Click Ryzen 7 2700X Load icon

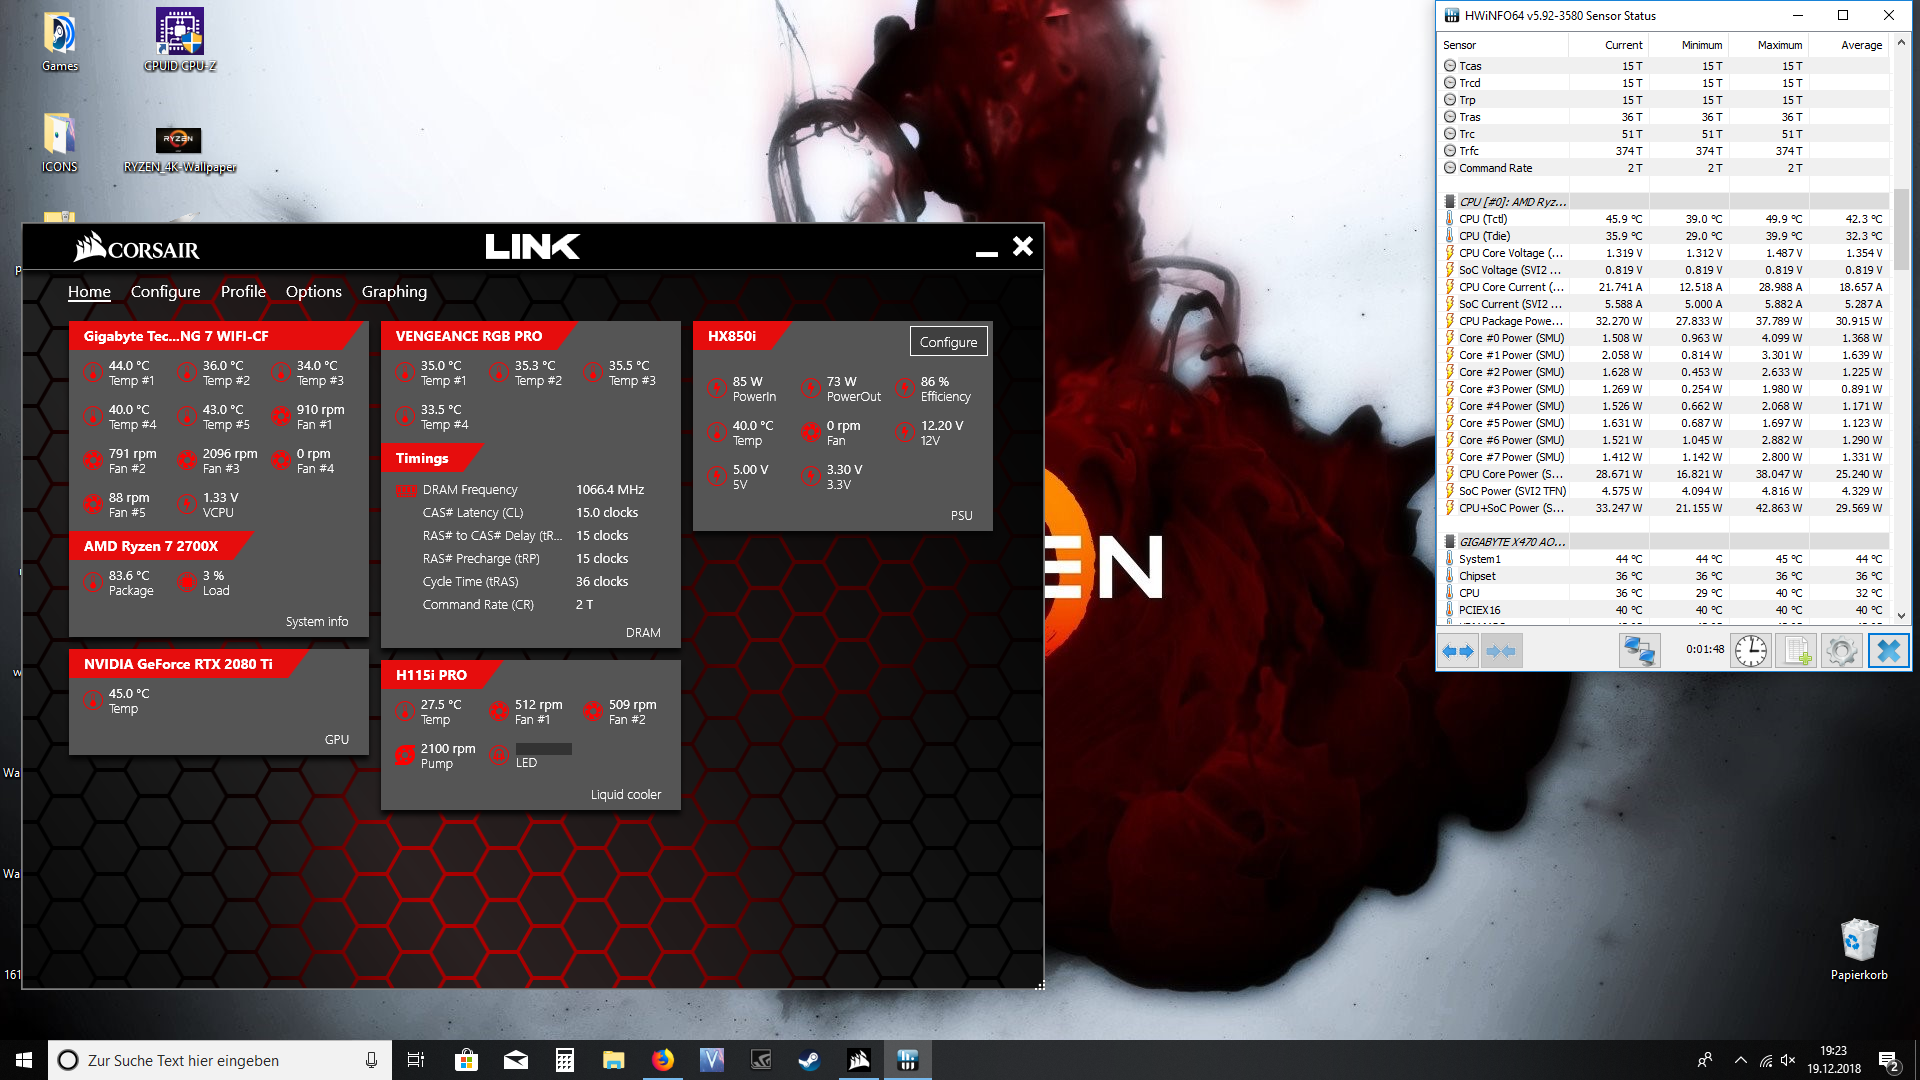tap(187, 583)
